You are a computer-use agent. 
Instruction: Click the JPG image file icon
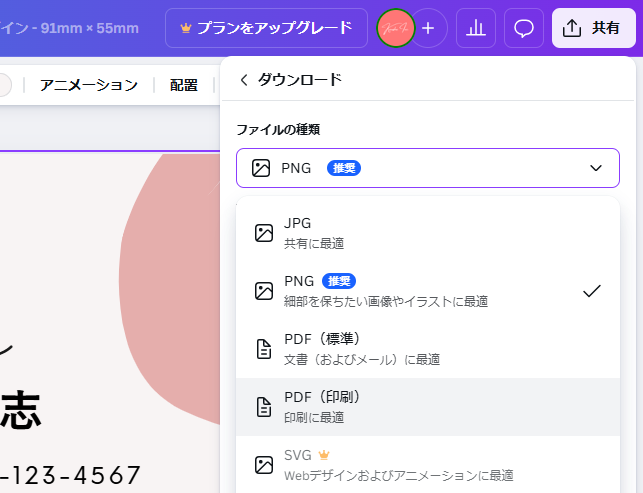(x=264, y=233)
